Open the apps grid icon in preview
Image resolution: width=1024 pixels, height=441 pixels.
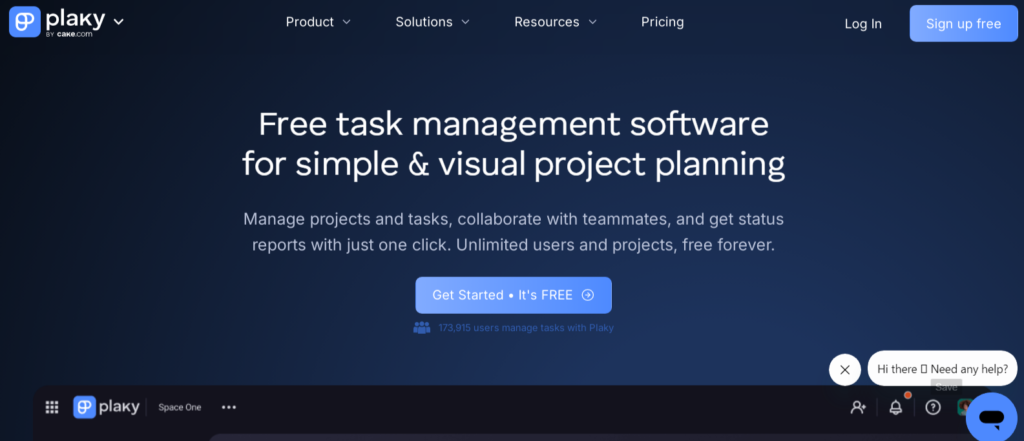point(52,408)
